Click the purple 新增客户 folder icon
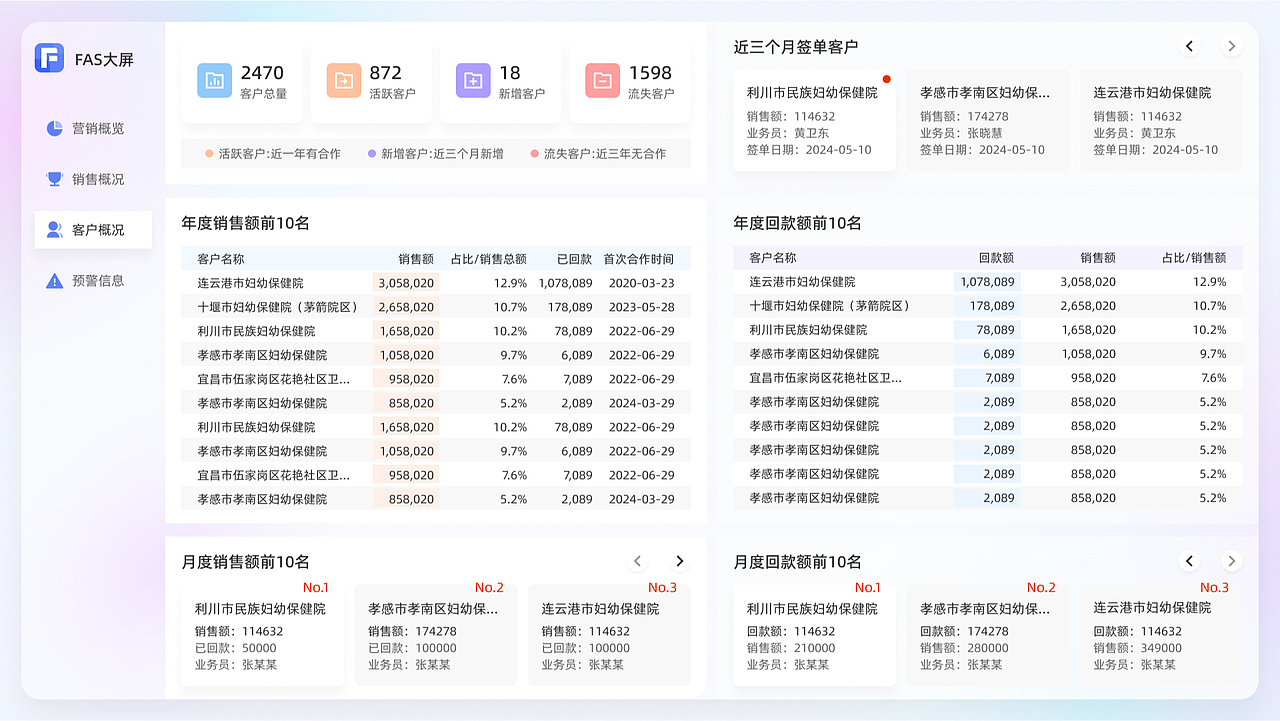 [x=474, y=78]
